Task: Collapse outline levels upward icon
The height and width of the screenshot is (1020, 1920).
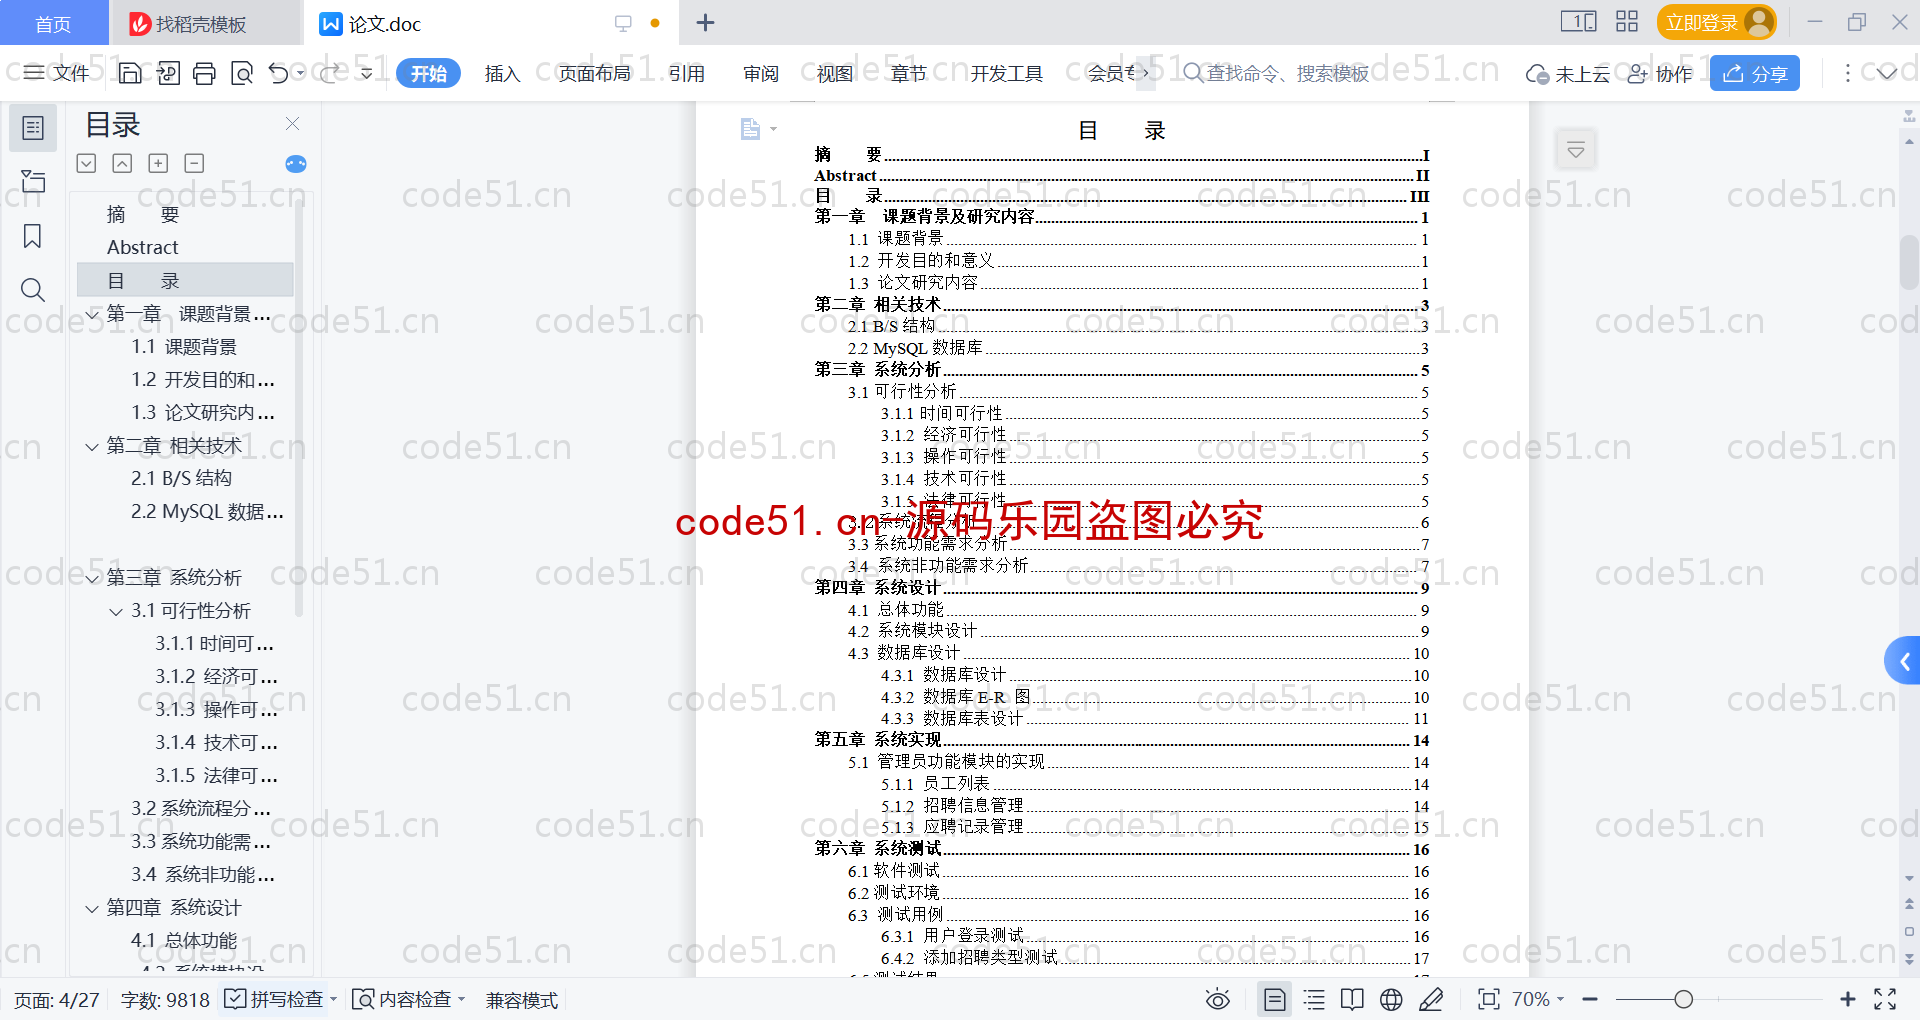Action: 122,163
